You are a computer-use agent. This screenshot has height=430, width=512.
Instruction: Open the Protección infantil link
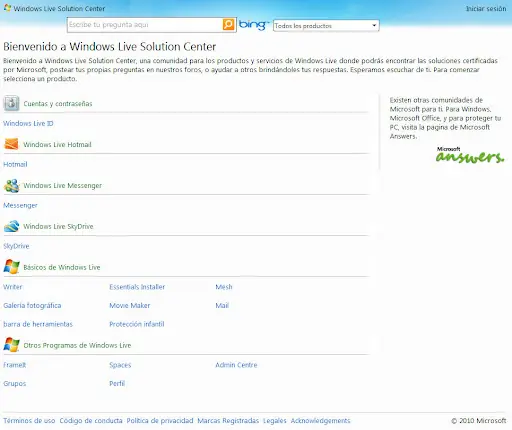tap(137, 324)
